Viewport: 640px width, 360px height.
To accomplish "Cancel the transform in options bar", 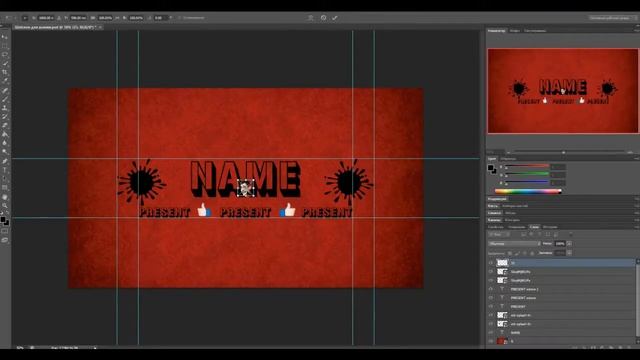I will tap(323, 18).
